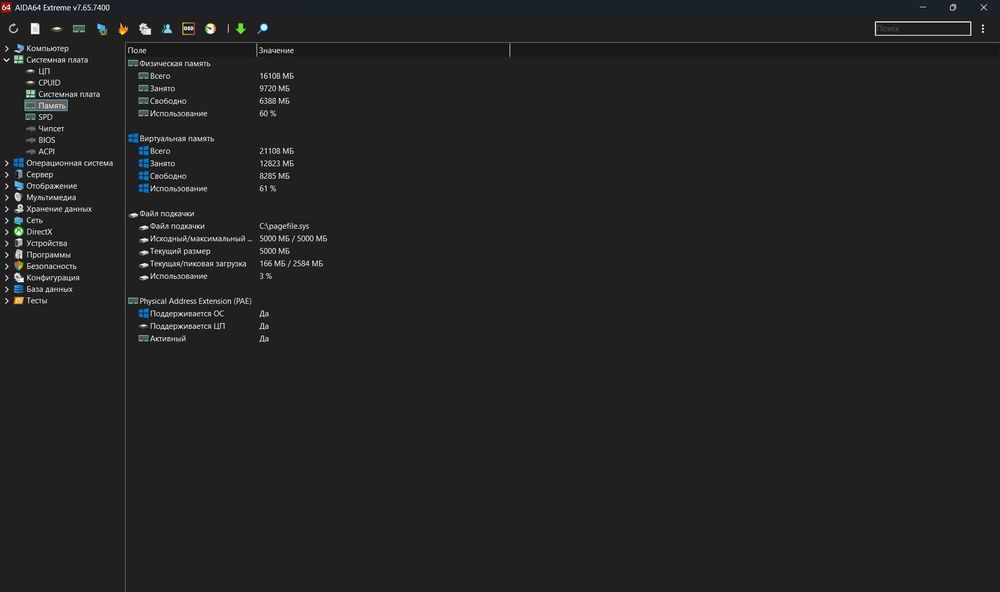The height and width of the screenshot is (592, 1000).
Task: Click the CPU chip toolbar icon
Action: [57, 29]
